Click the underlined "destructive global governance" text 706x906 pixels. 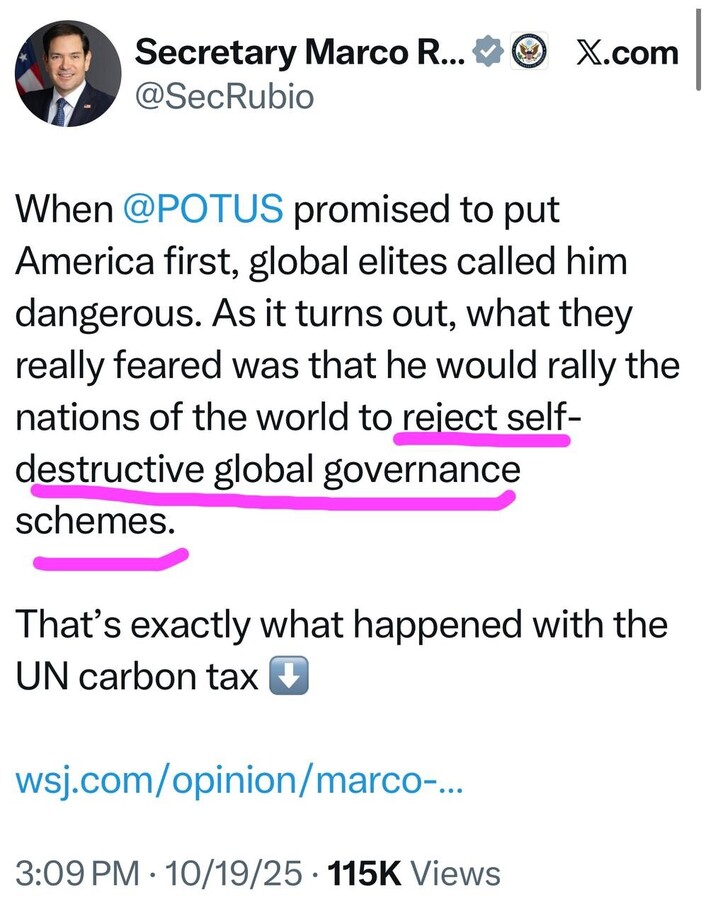pyautogui.click(x=268, y=471)
